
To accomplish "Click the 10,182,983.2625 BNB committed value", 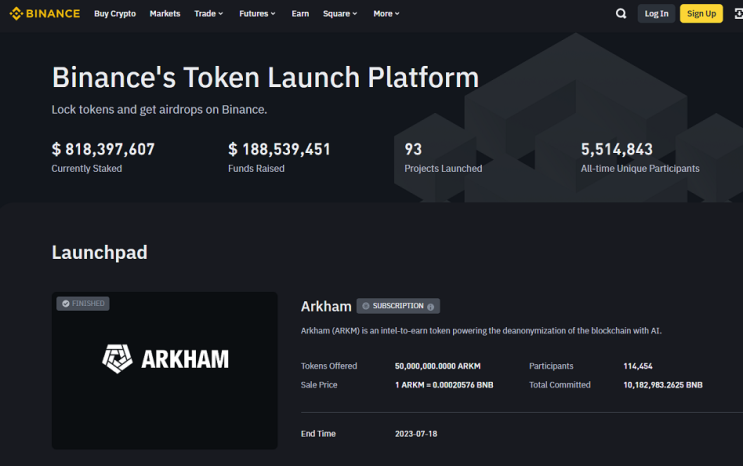I will pyautogui.click(x=663, y=385).
